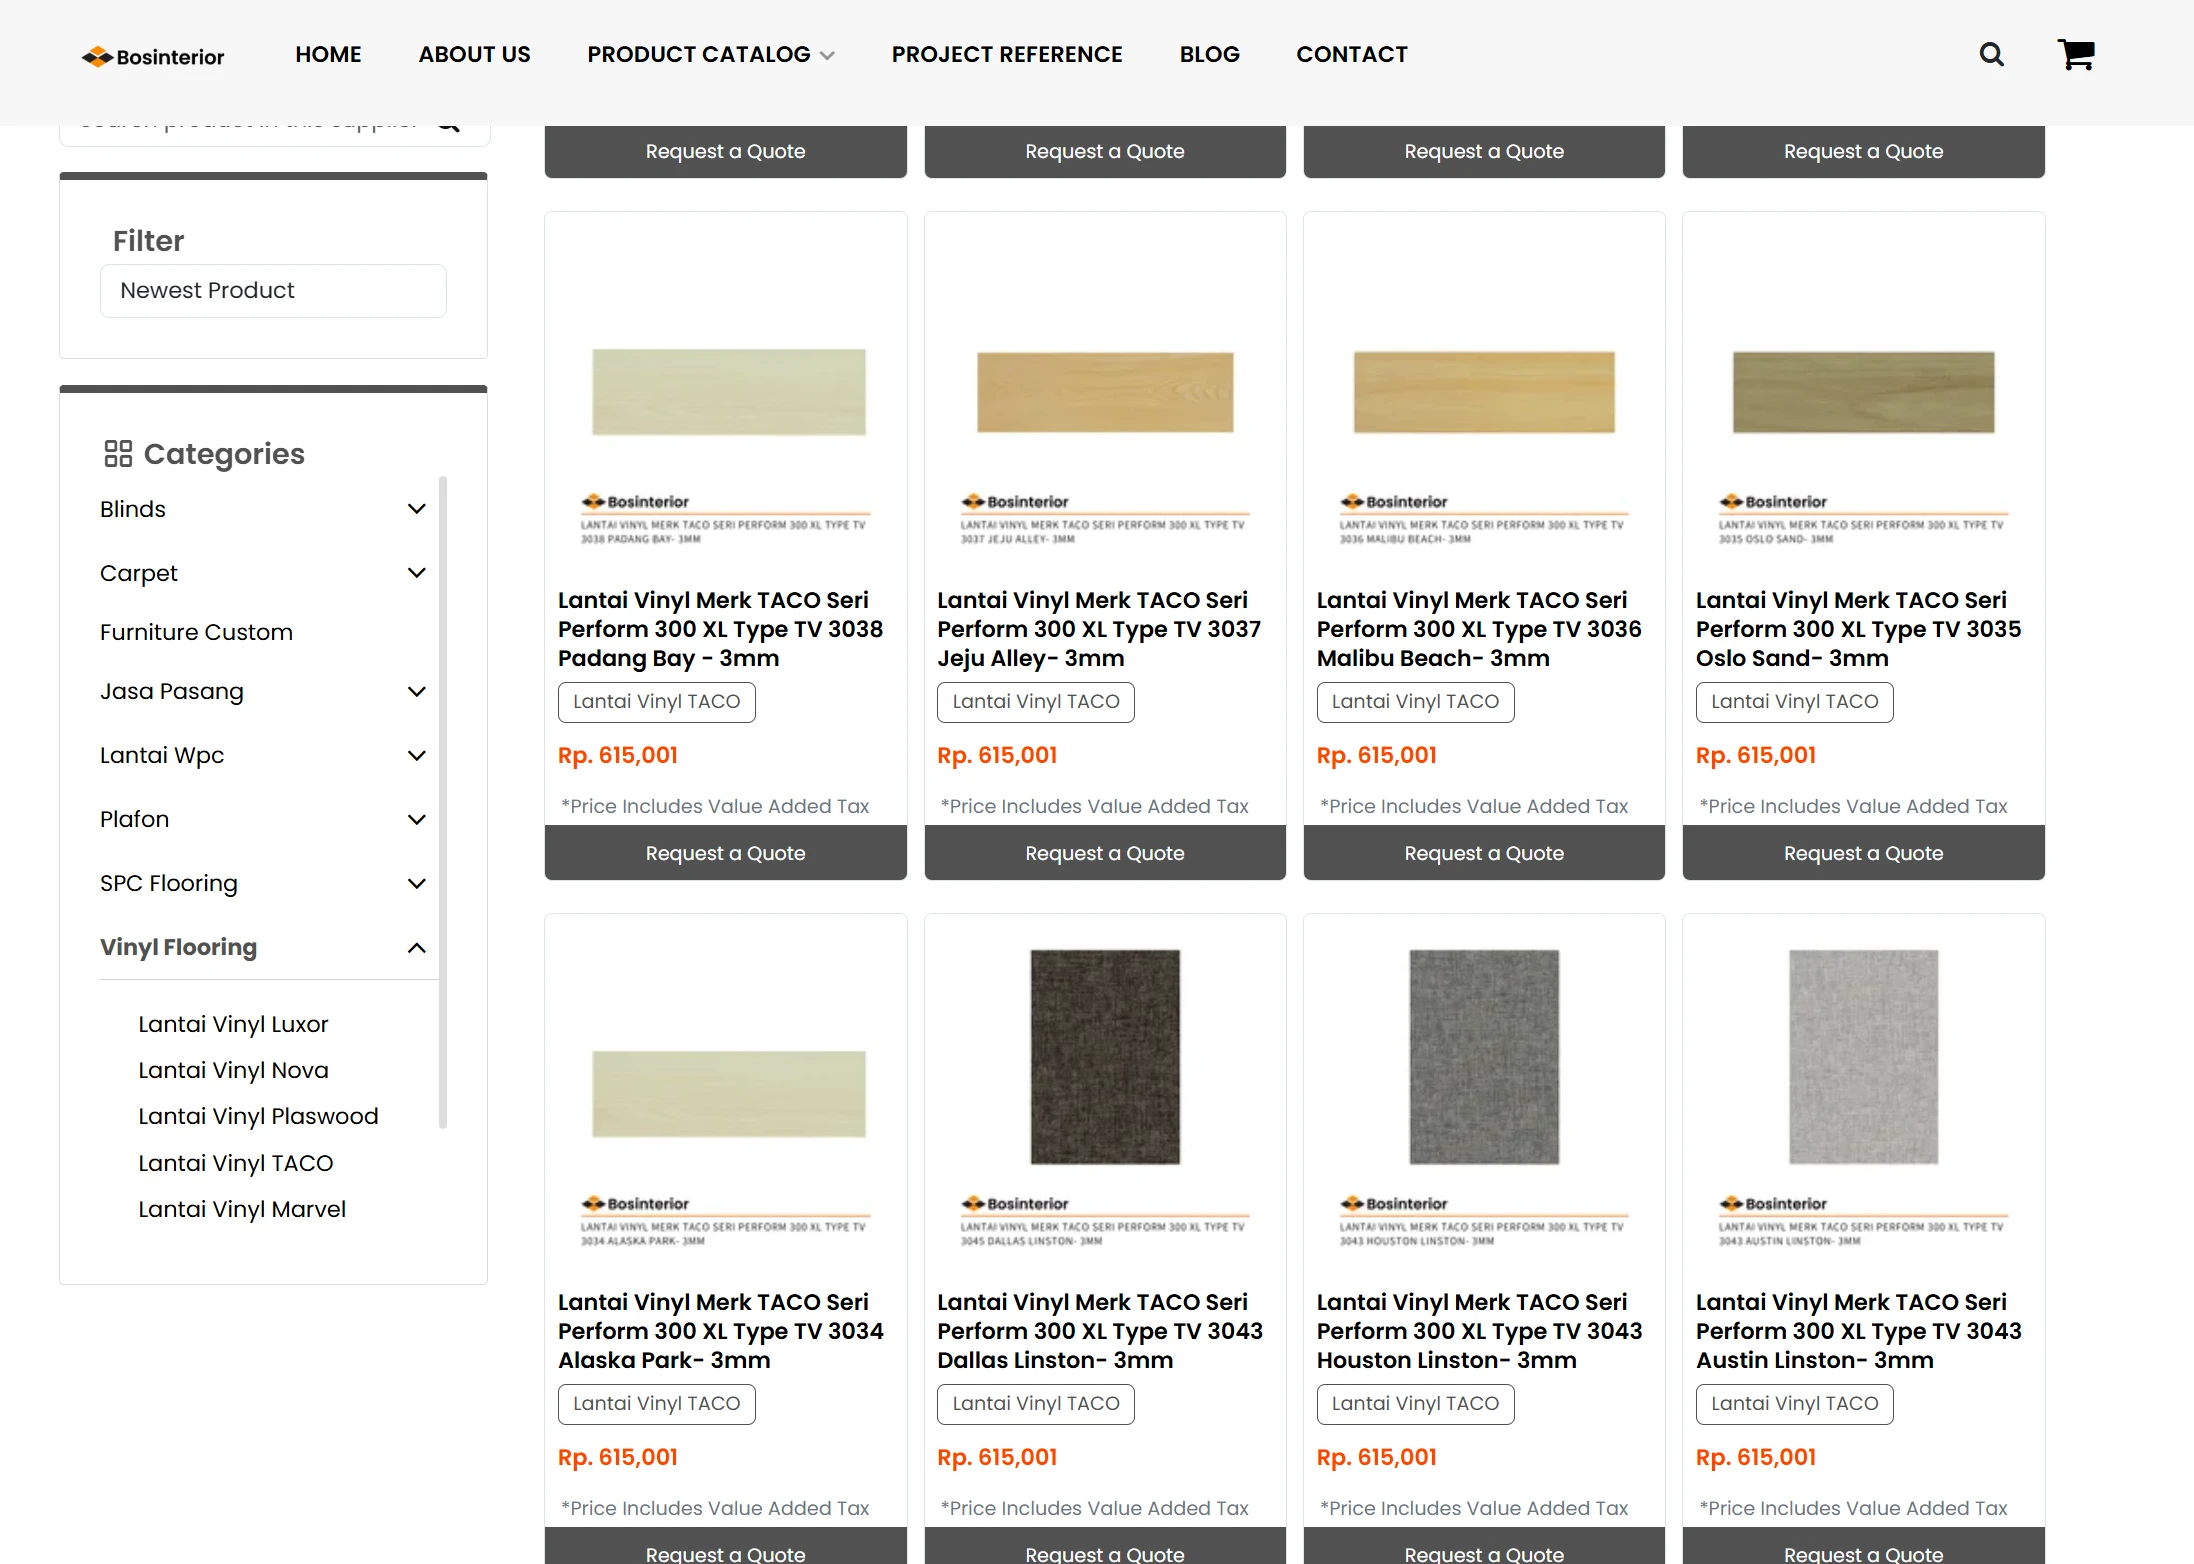Open the Lantai Vinyl Nova subcategory
This screenshot has width=2194, height=1564.
coord(233,1070)
